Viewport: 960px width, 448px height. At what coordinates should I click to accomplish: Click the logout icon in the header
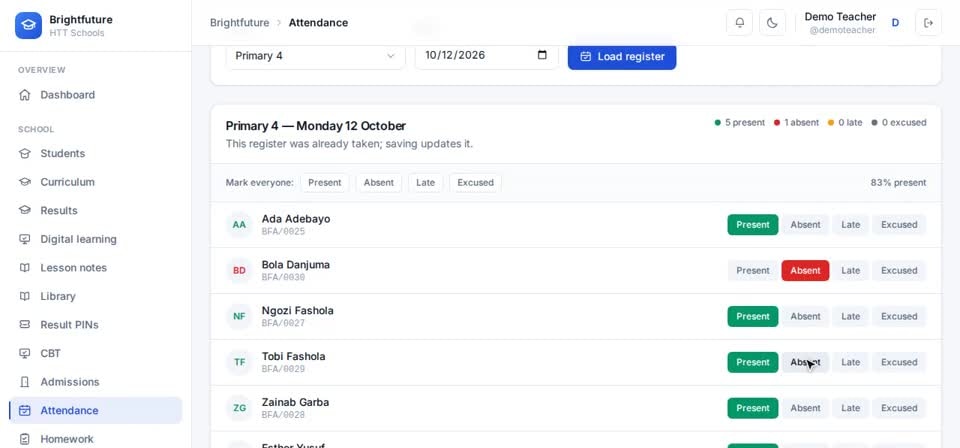point(928,23)
